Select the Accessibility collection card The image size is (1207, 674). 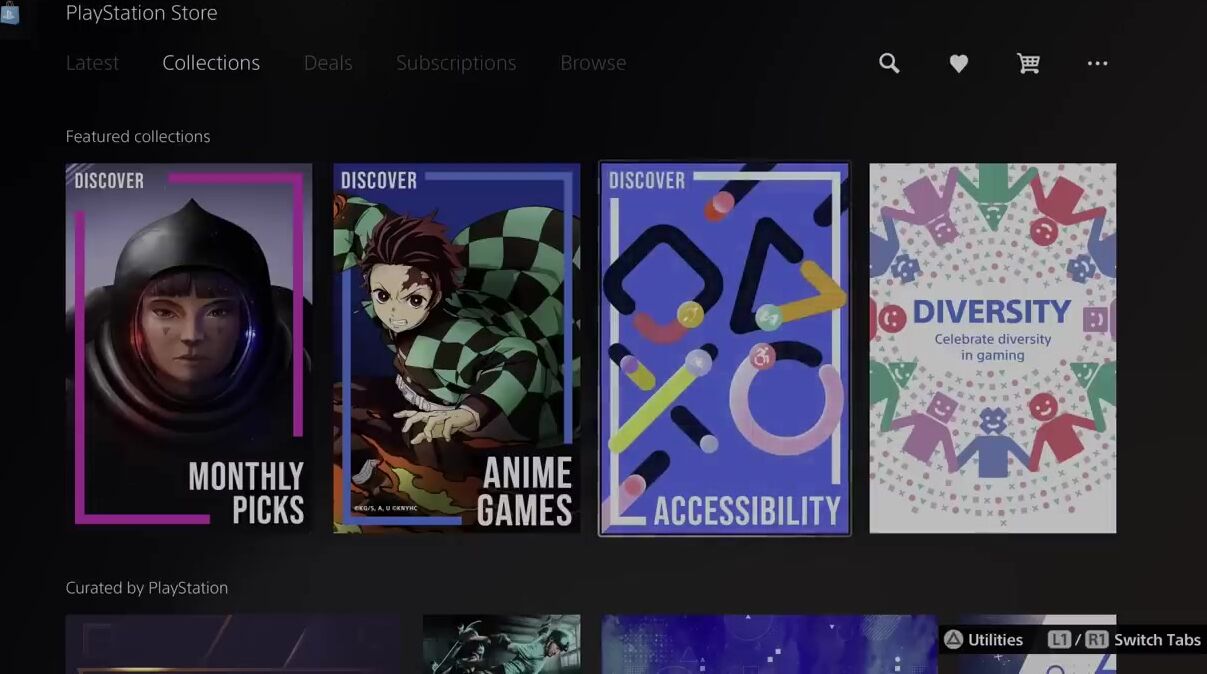click(x=725, y=348)
